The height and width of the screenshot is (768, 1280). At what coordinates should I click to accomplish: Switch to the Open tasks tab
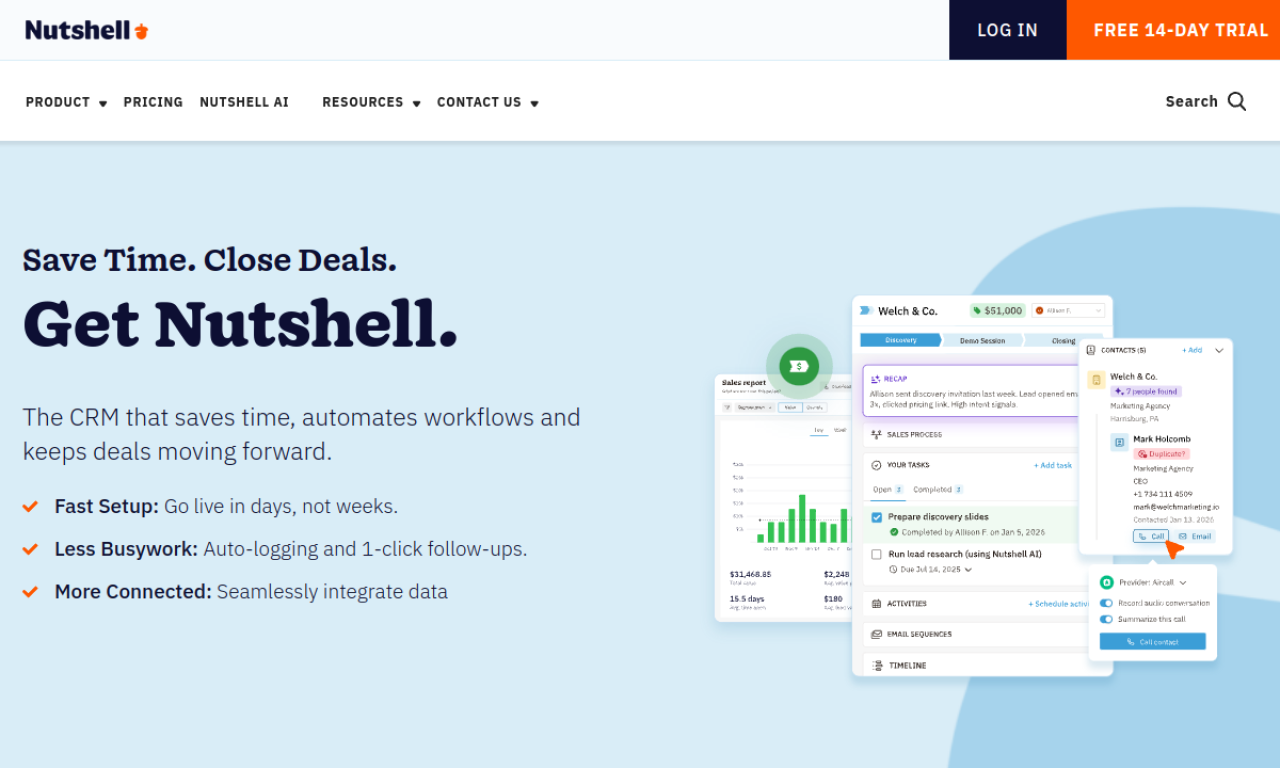pyautogui.click(x=888, y=490)
